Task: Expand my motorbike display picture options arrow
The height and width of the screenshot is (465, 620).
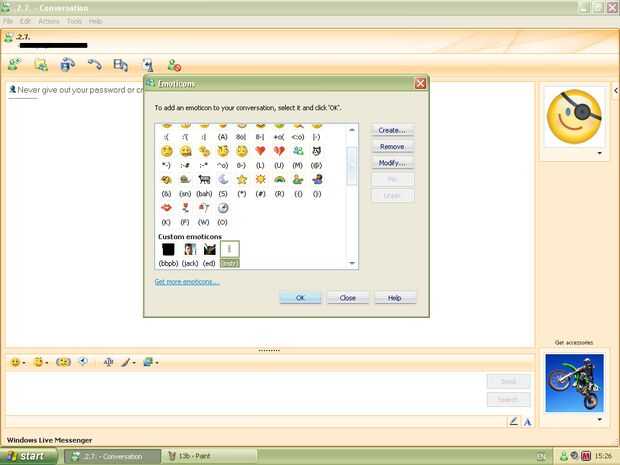Action: 600,419
